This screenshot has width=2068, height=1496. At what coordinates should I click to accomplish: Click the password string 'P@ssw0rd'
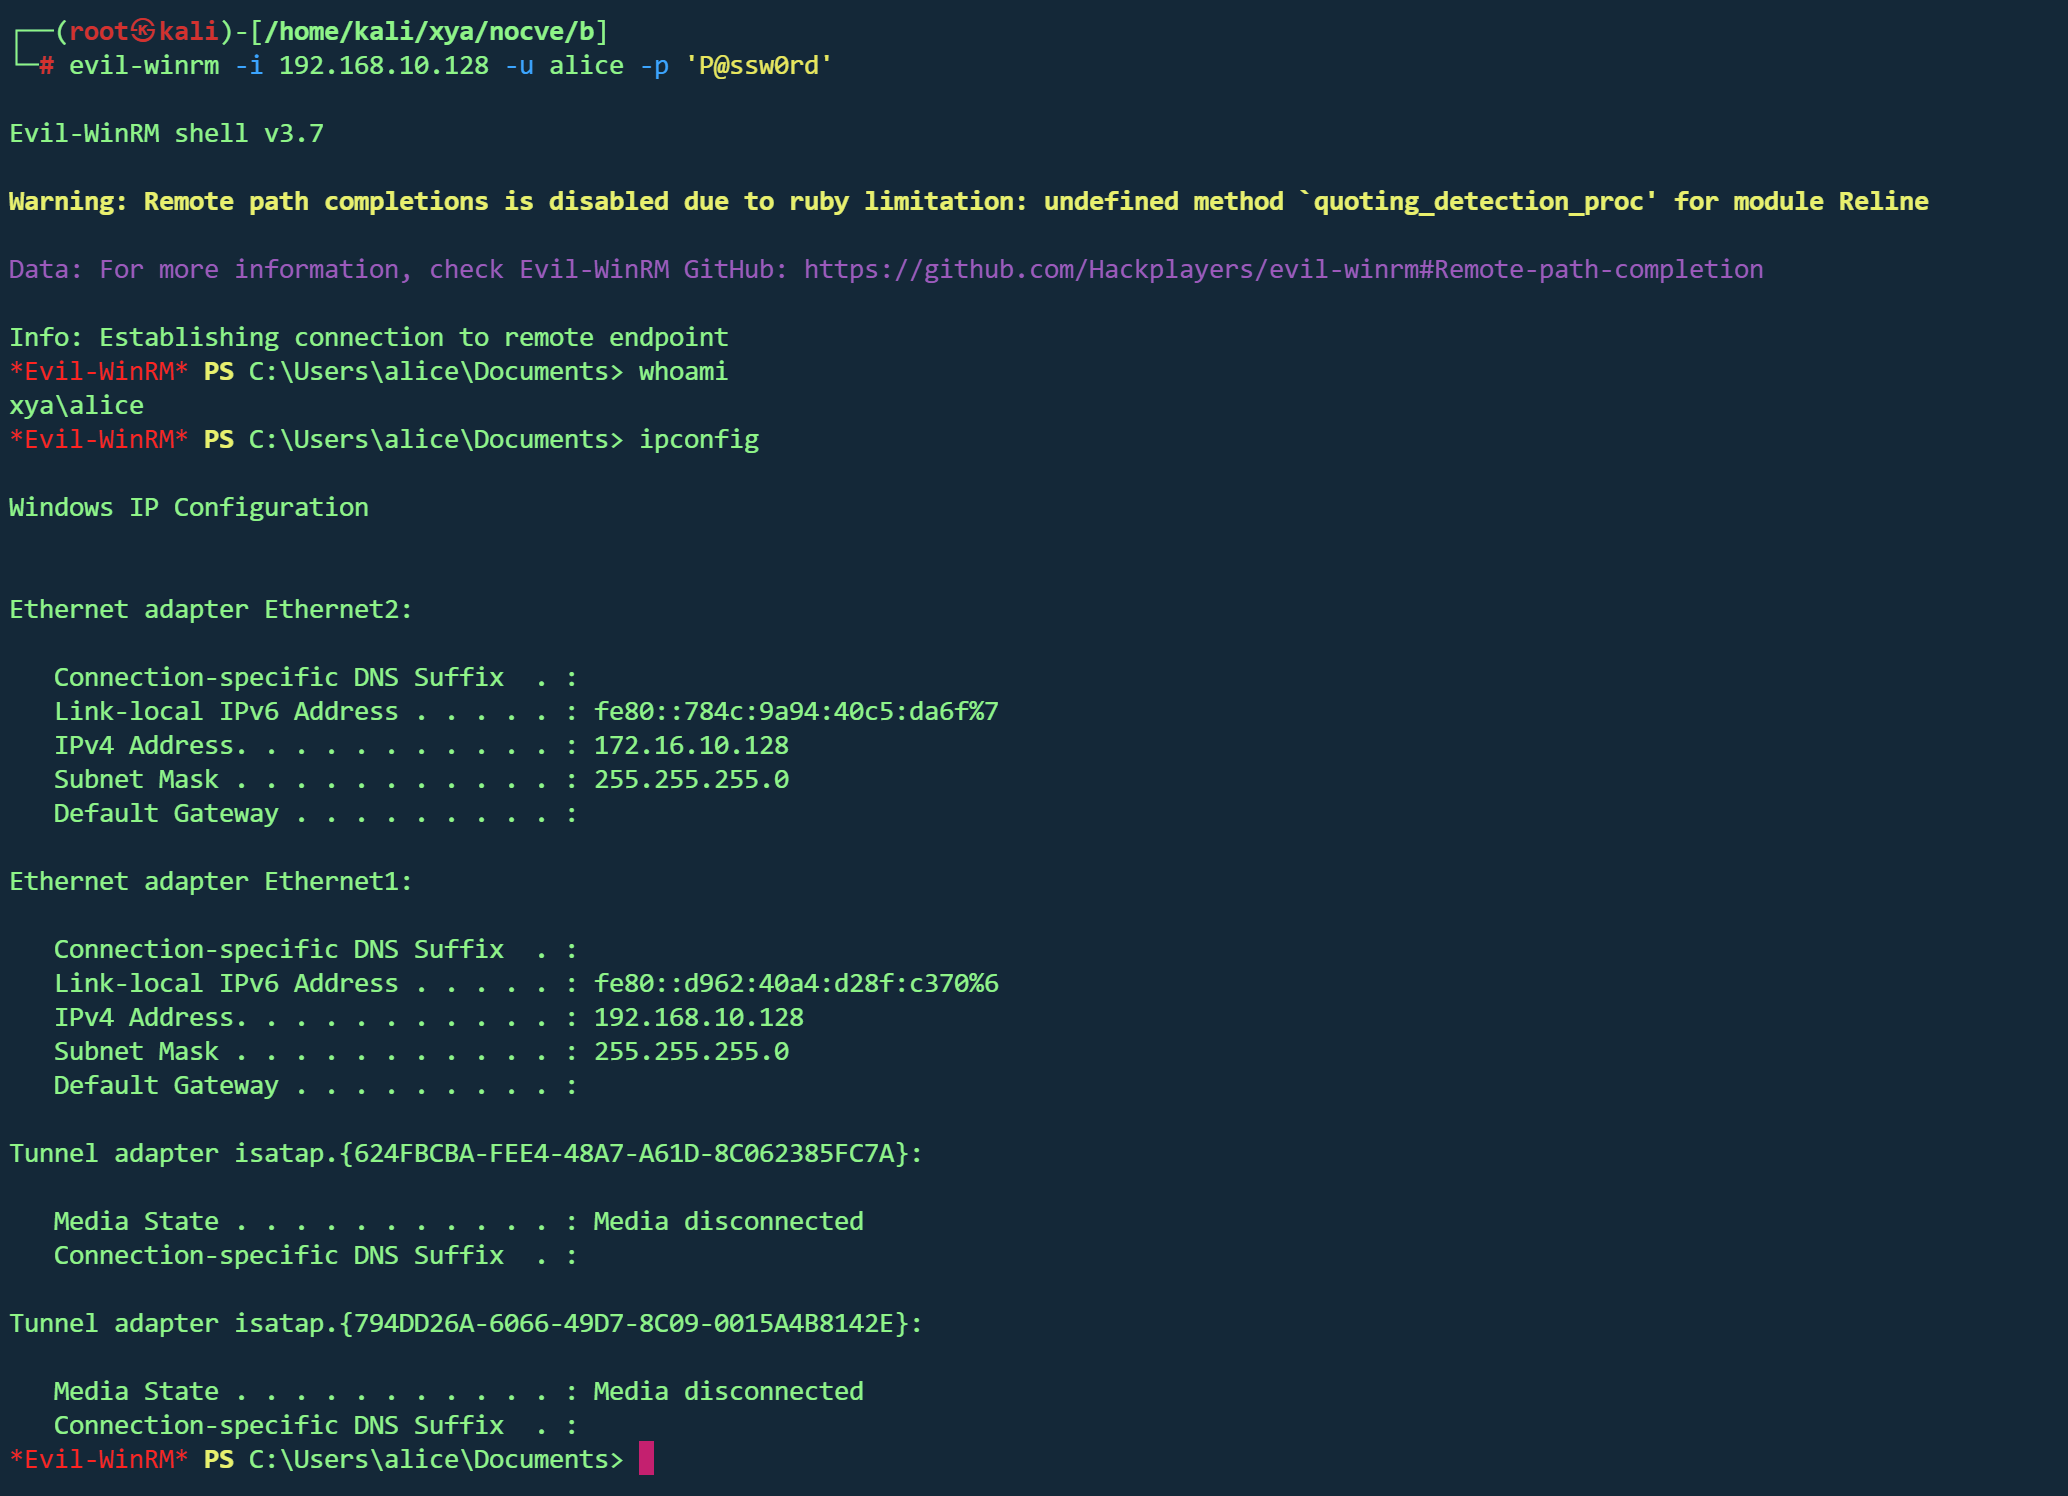[x=758, y=66]
